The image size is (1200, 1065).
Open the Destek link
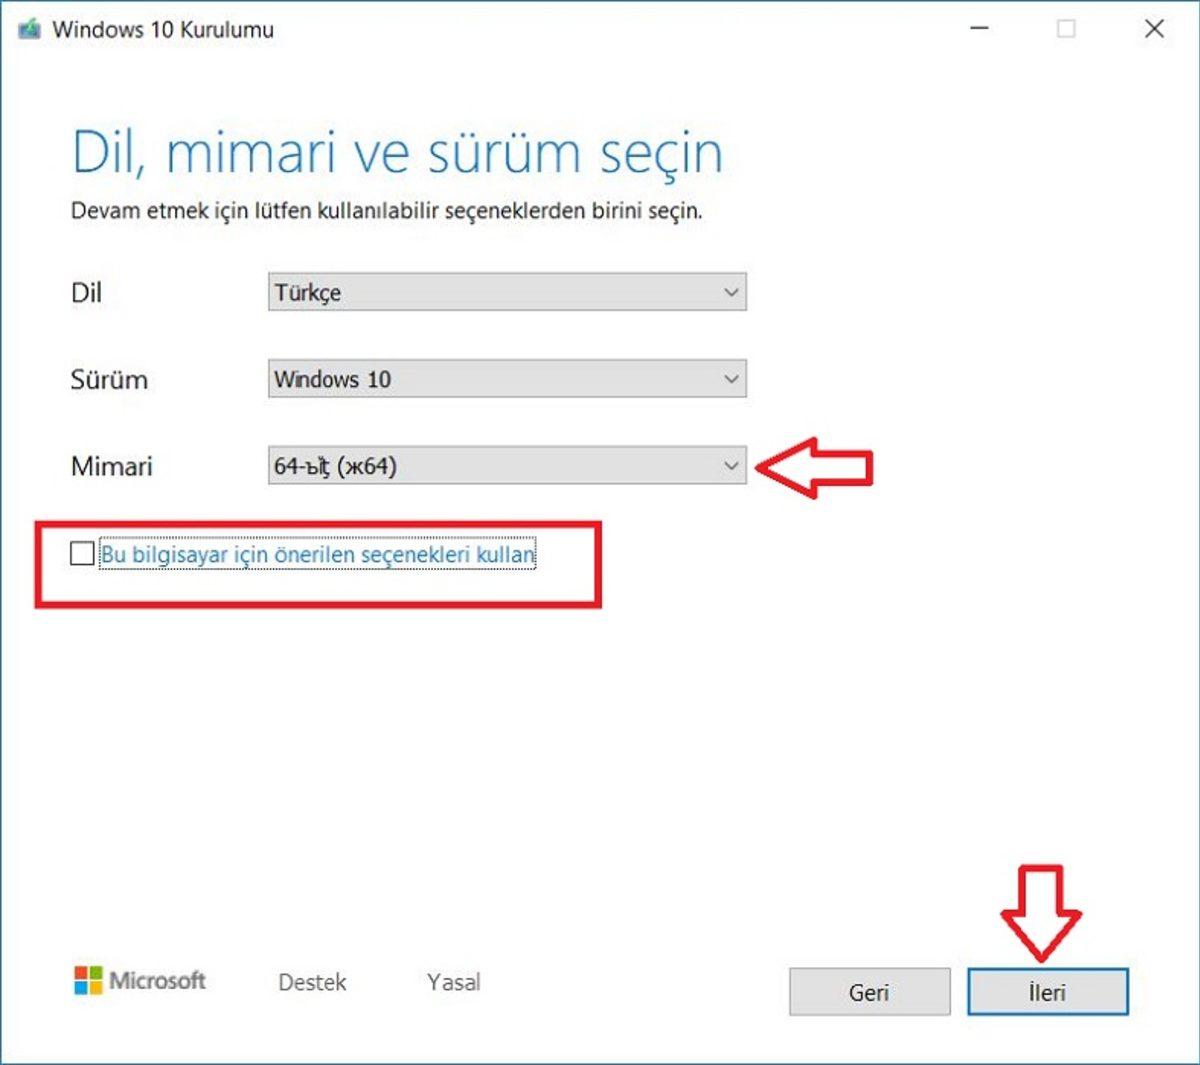[311, 981]
